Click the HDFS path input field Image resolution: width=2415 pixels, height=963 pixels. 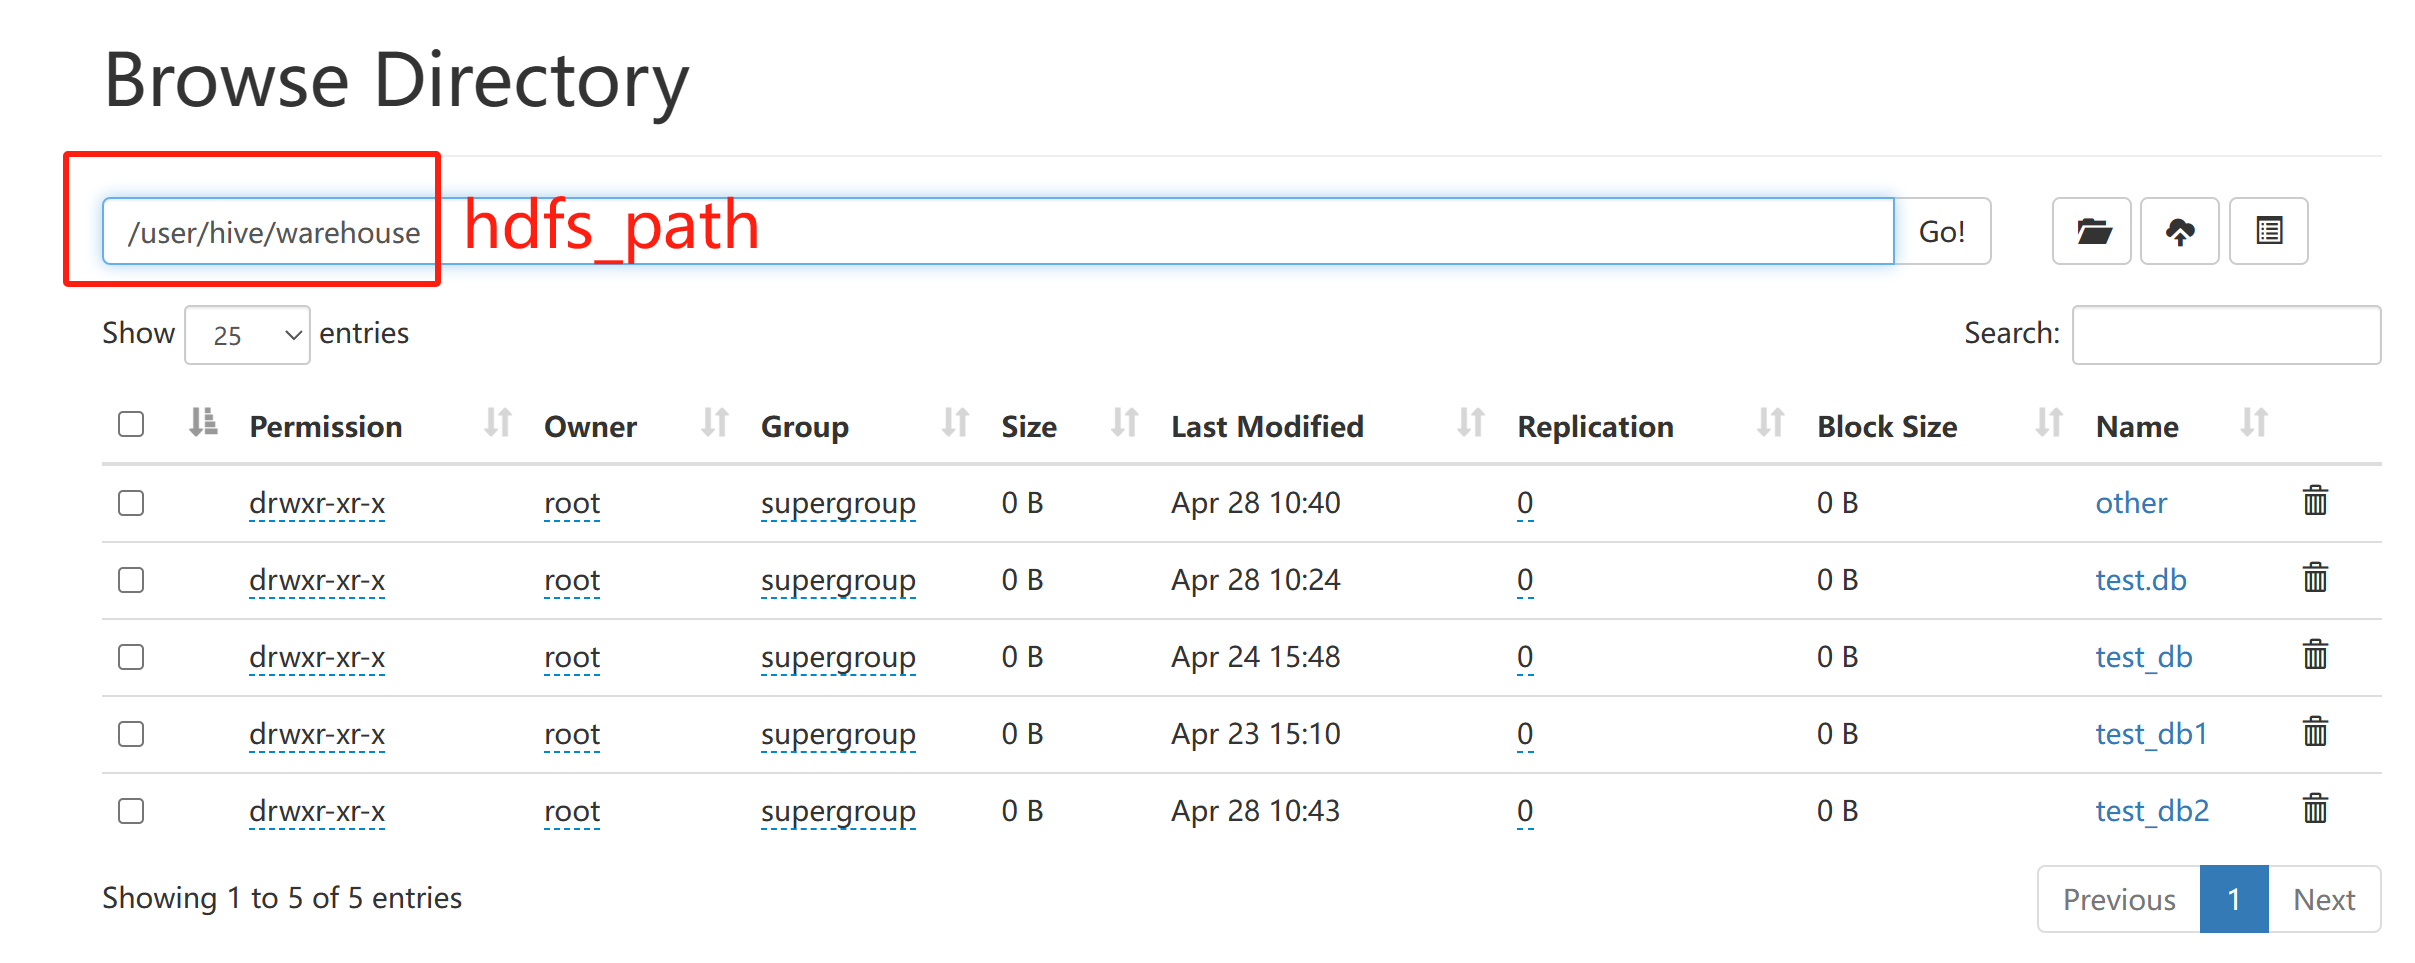1000,232
